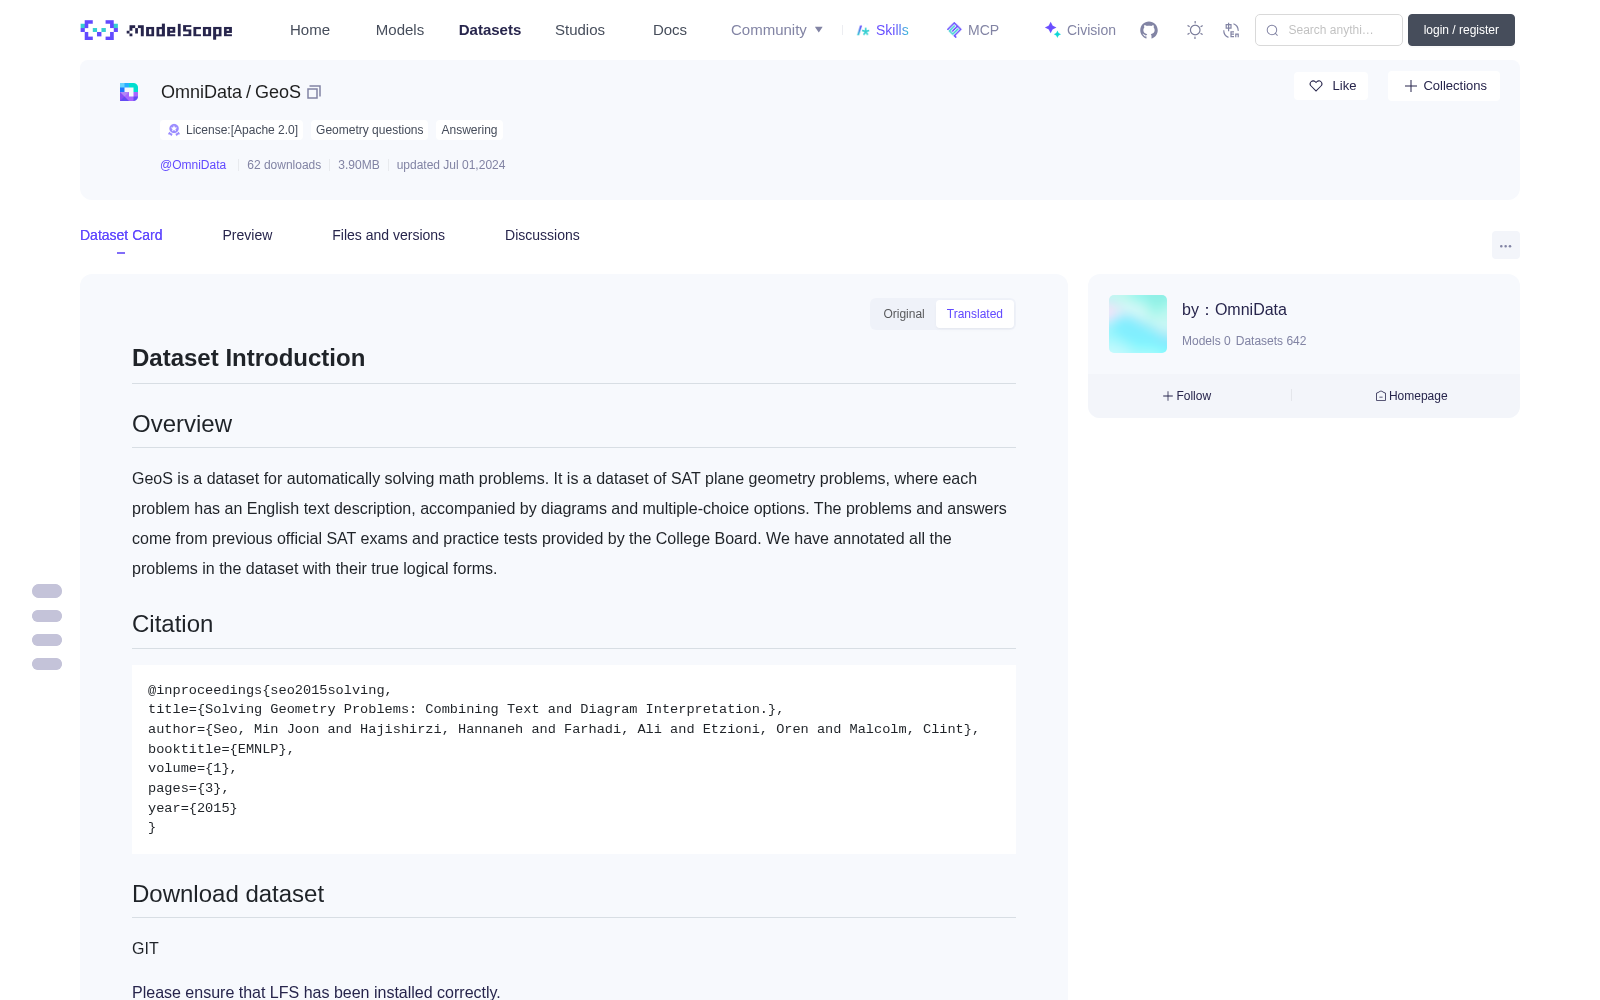Open the Datasets section

(x=490, y=30)
